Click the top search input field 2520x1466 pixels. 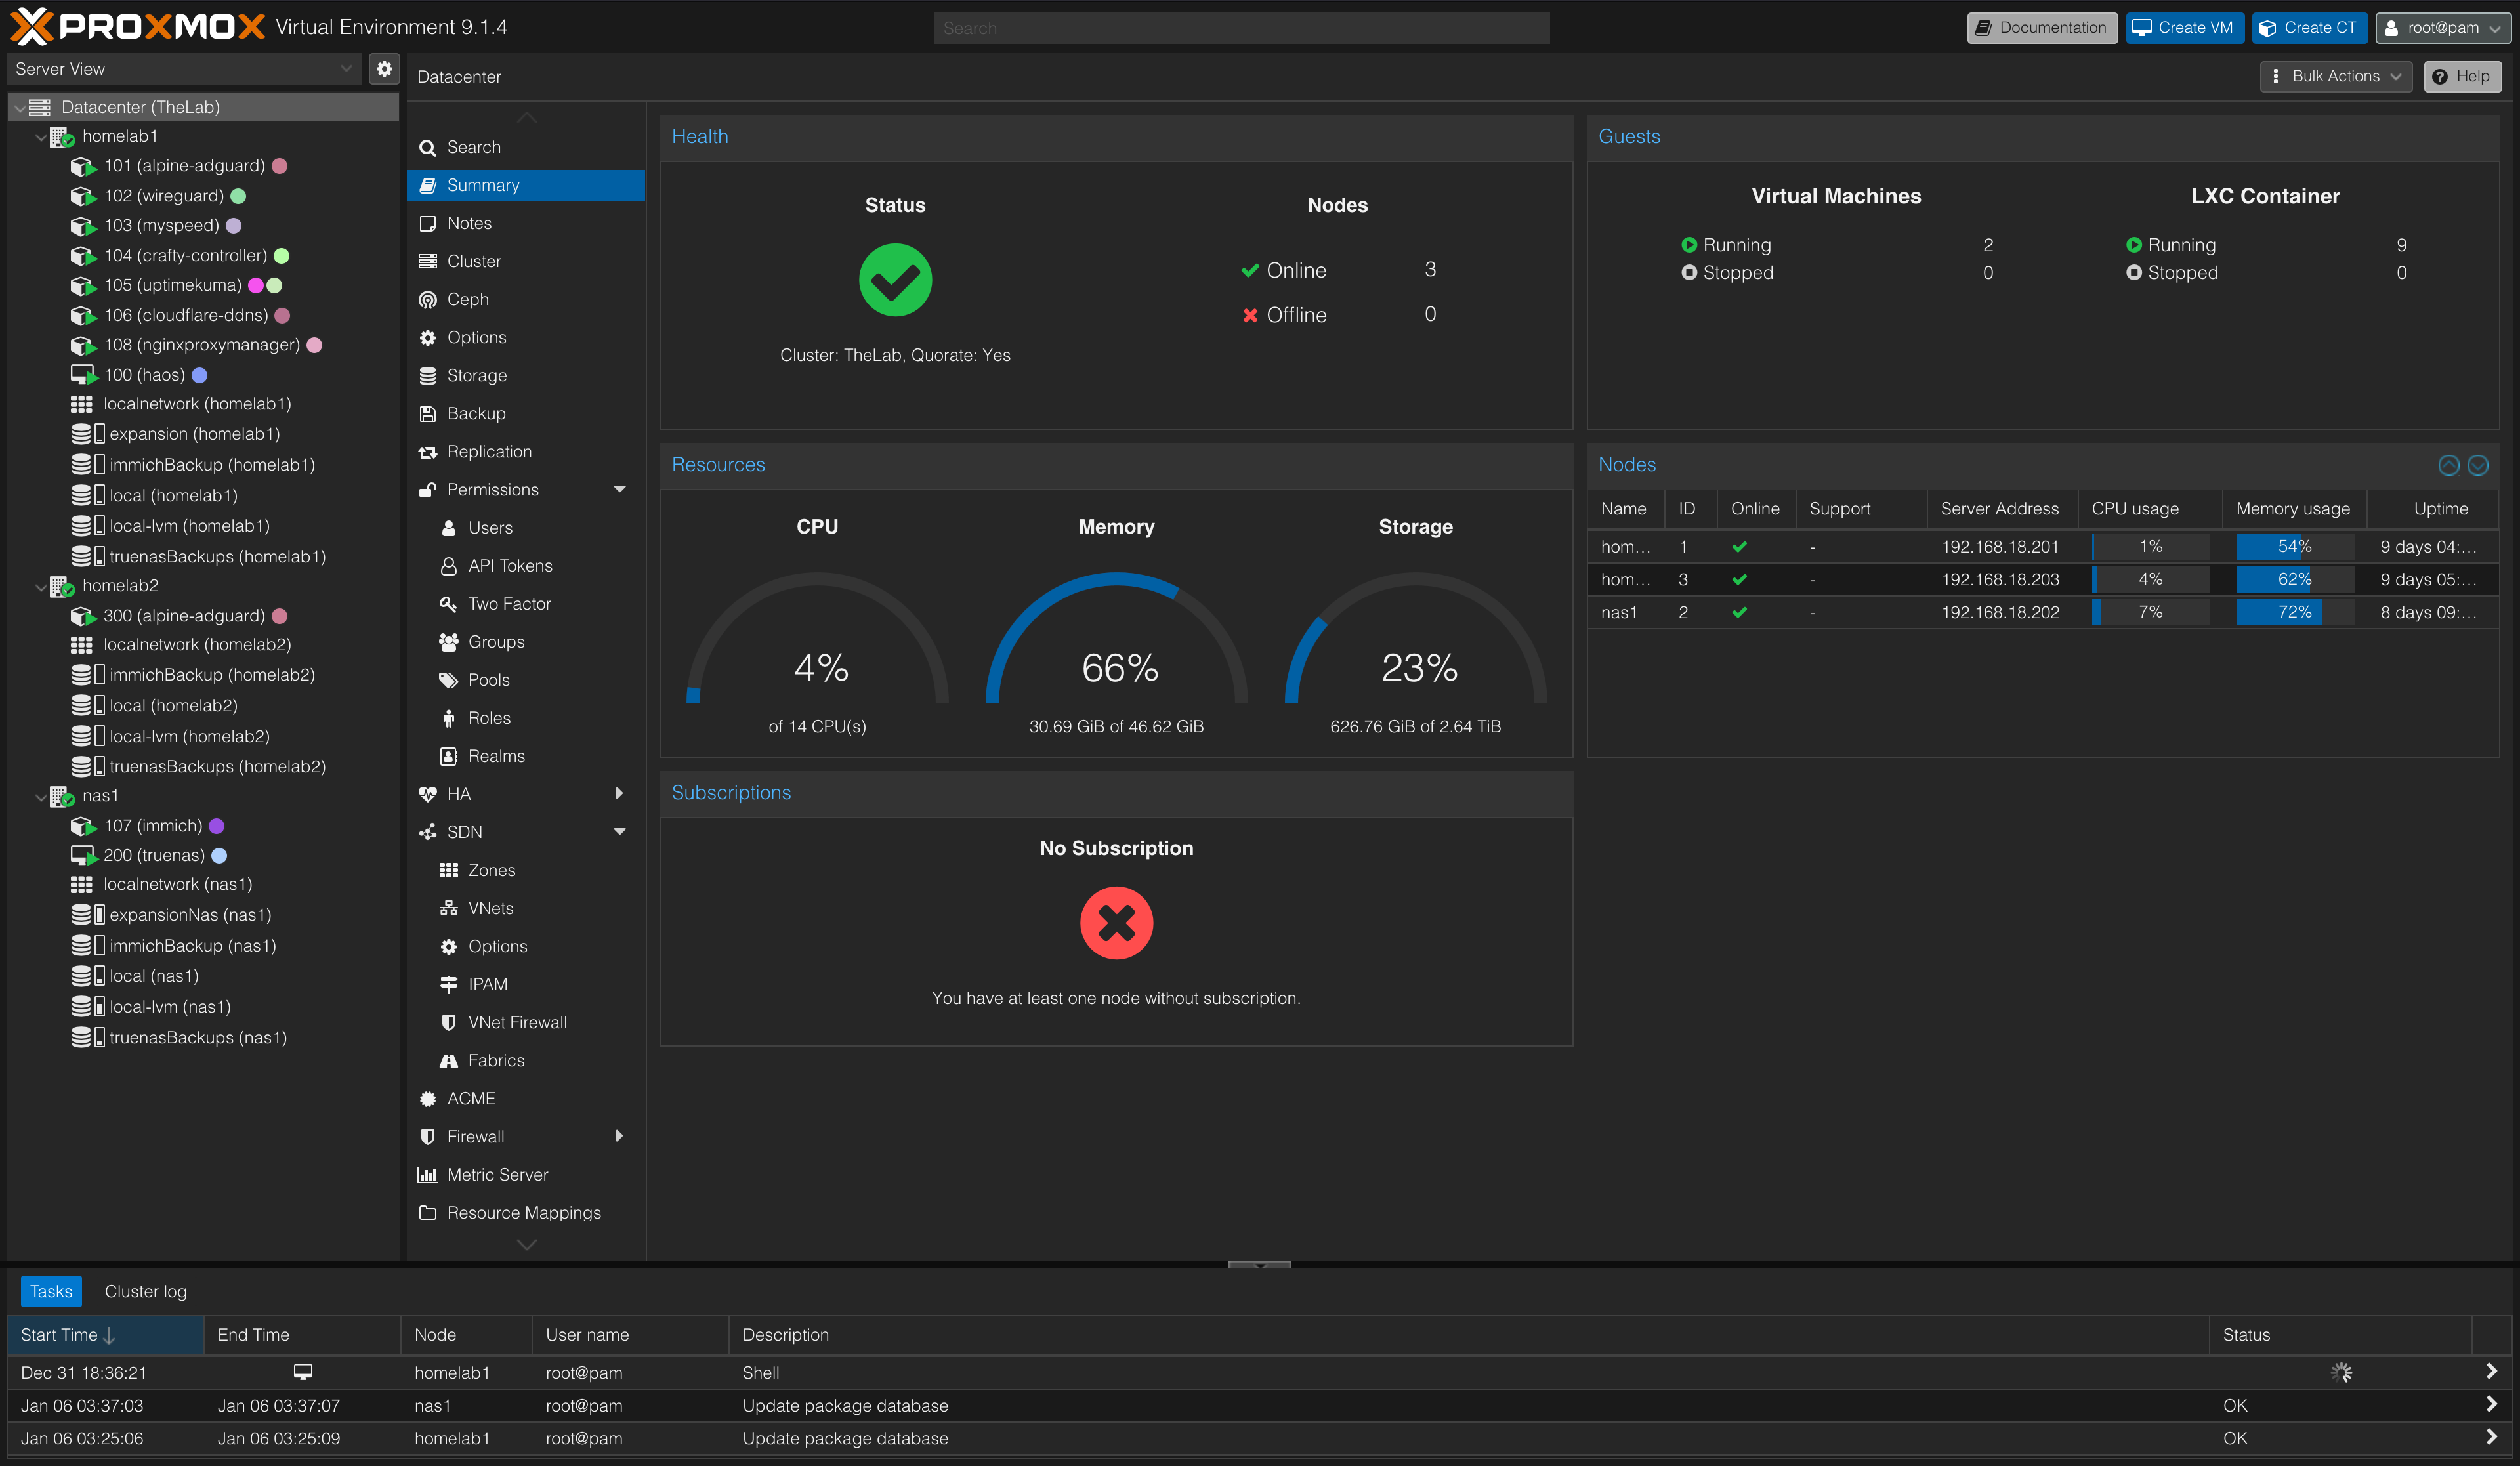1240,28
